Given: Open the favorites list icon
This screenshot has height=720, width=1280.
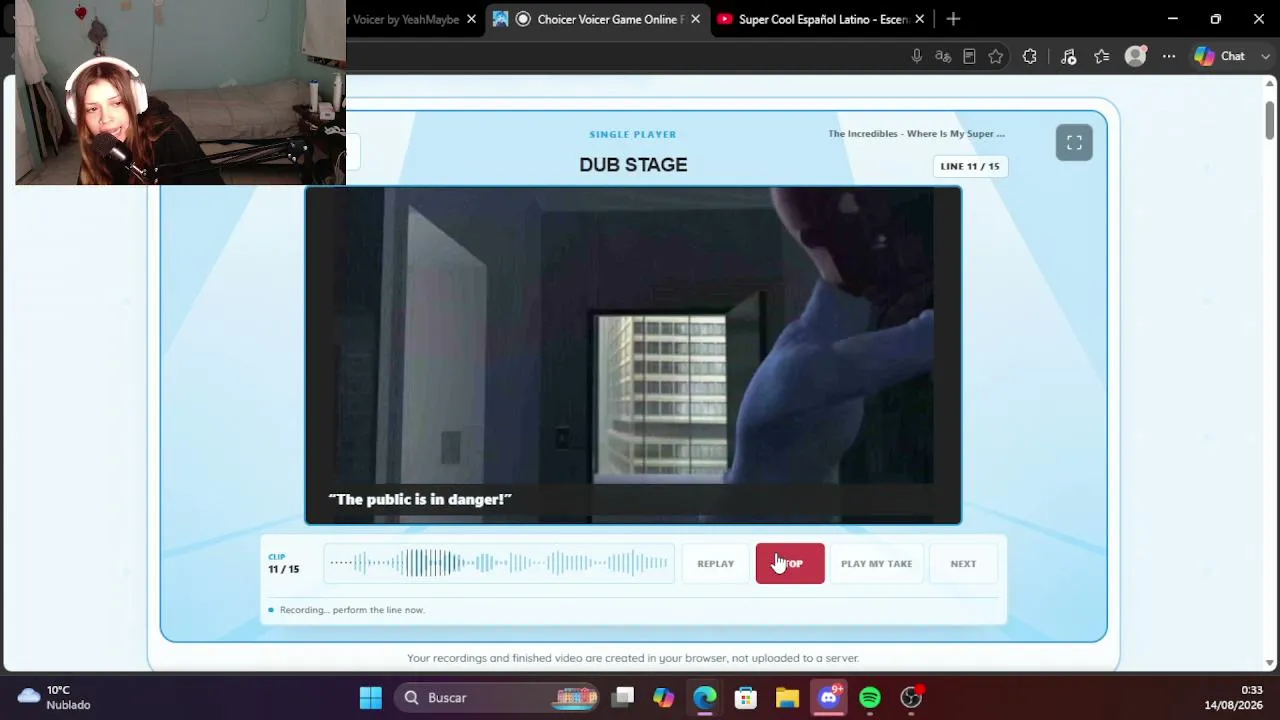Looking at the screenshot, I should [x=1102, y=57].
